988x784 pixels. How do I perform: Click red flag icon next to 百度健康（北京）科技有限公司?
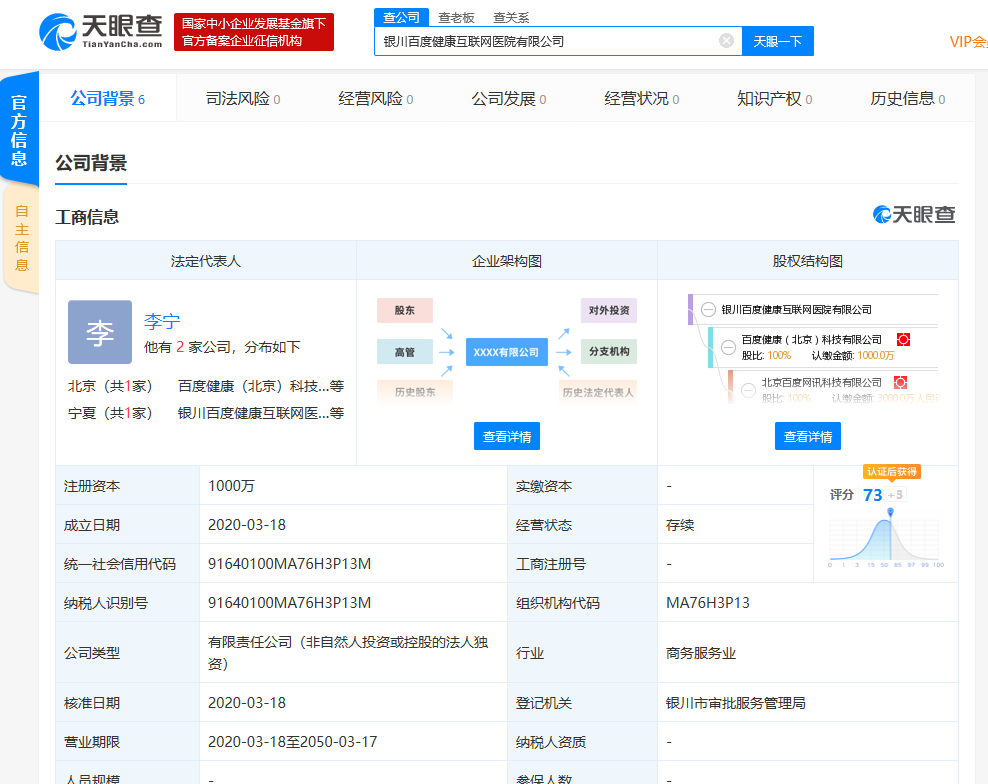click(903, 339)
